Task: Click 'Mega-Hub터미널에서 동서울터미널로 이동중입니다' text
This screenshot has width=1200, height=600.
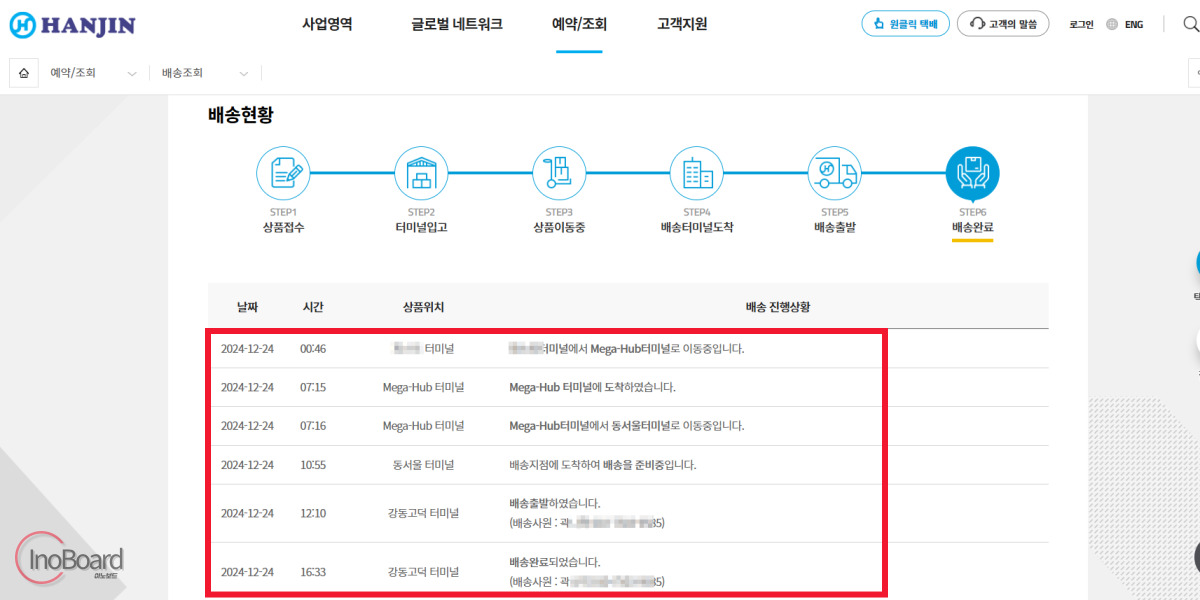Action: (627, 426)
